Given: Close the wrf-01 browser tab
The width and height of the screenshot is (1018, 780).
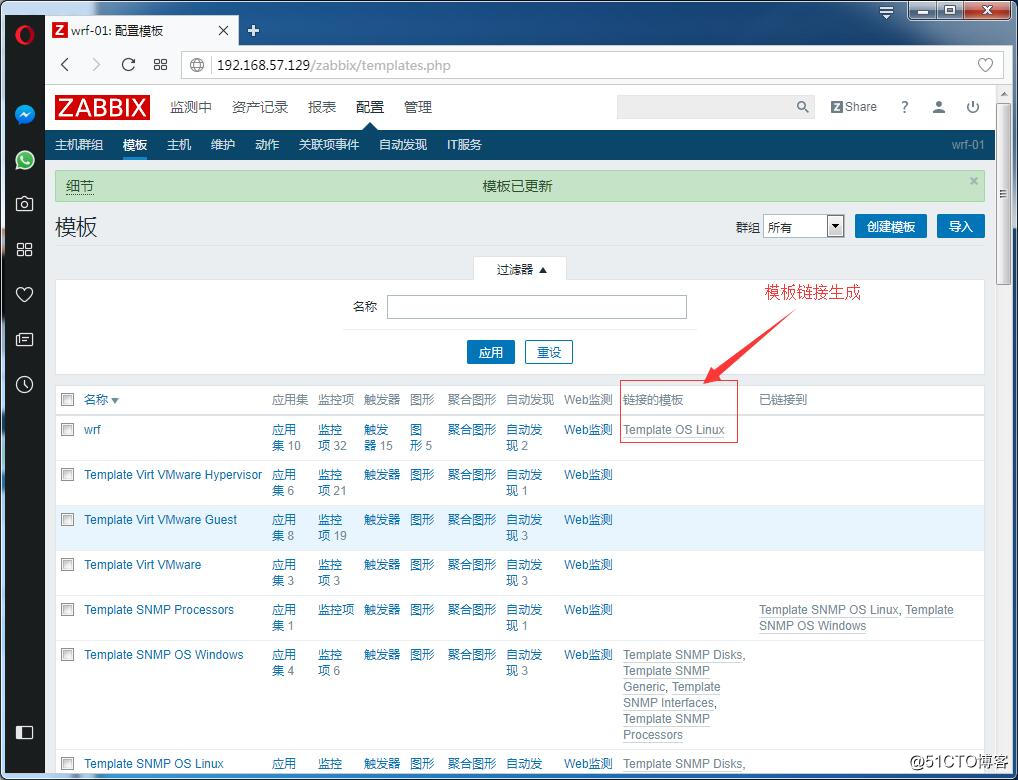Looking at the screenshot, I should pyautogui.click(x=223, y=31).
